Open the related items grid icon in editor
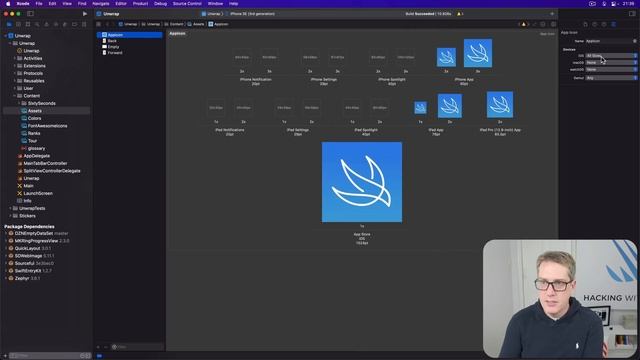This screenshot has height=360, width=640. (x=98, y=24)
